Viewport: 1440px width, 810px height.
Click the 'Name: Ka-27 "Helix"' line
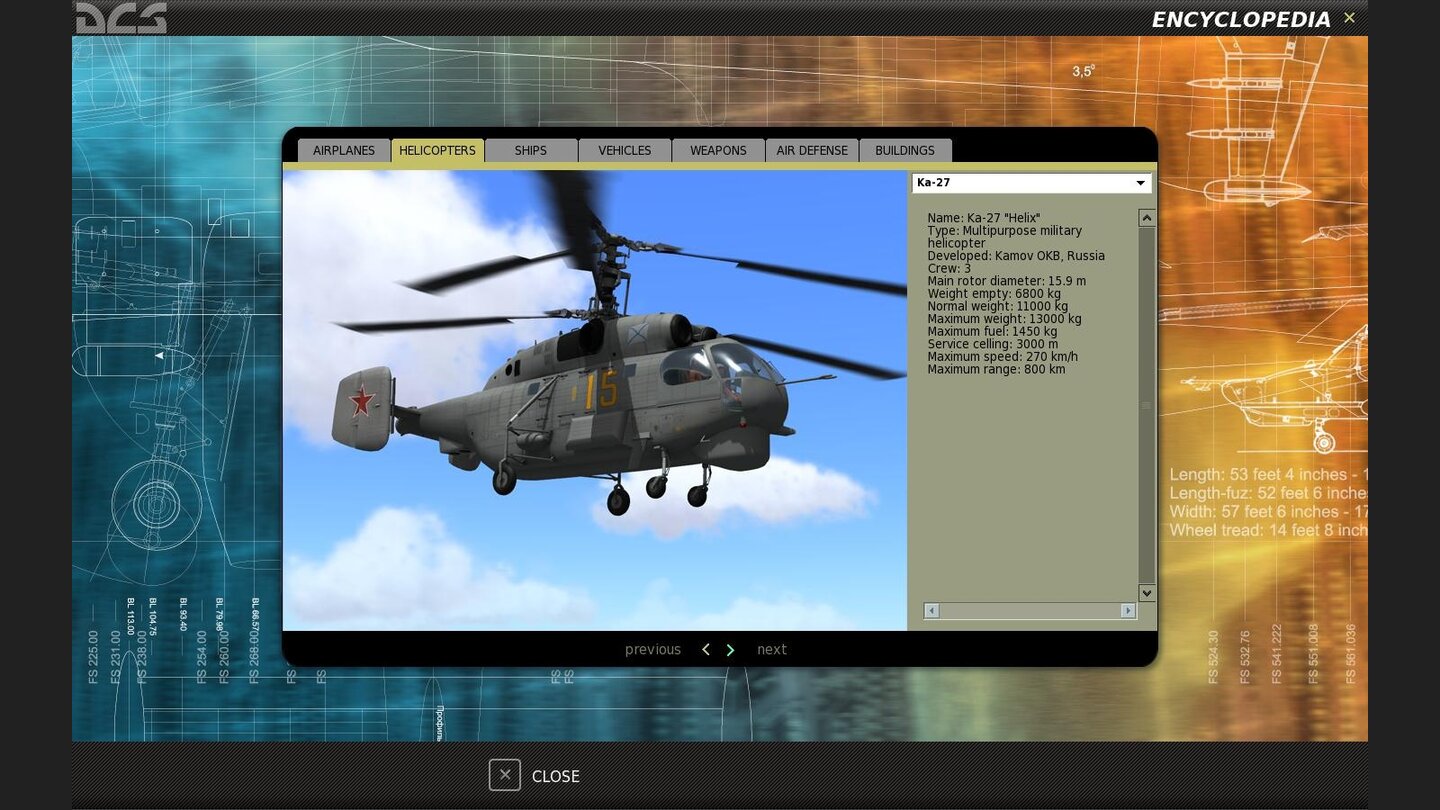coord(984,218)
